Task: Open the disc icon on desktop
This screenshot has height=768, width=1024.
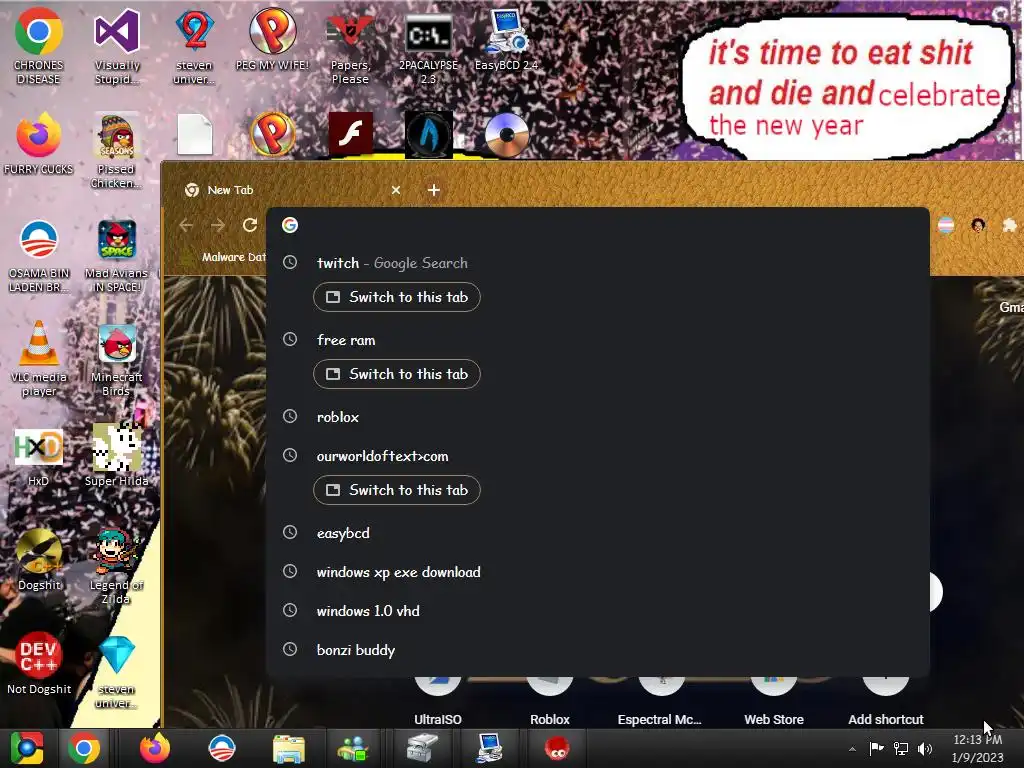Action: [x=506, y=135]
